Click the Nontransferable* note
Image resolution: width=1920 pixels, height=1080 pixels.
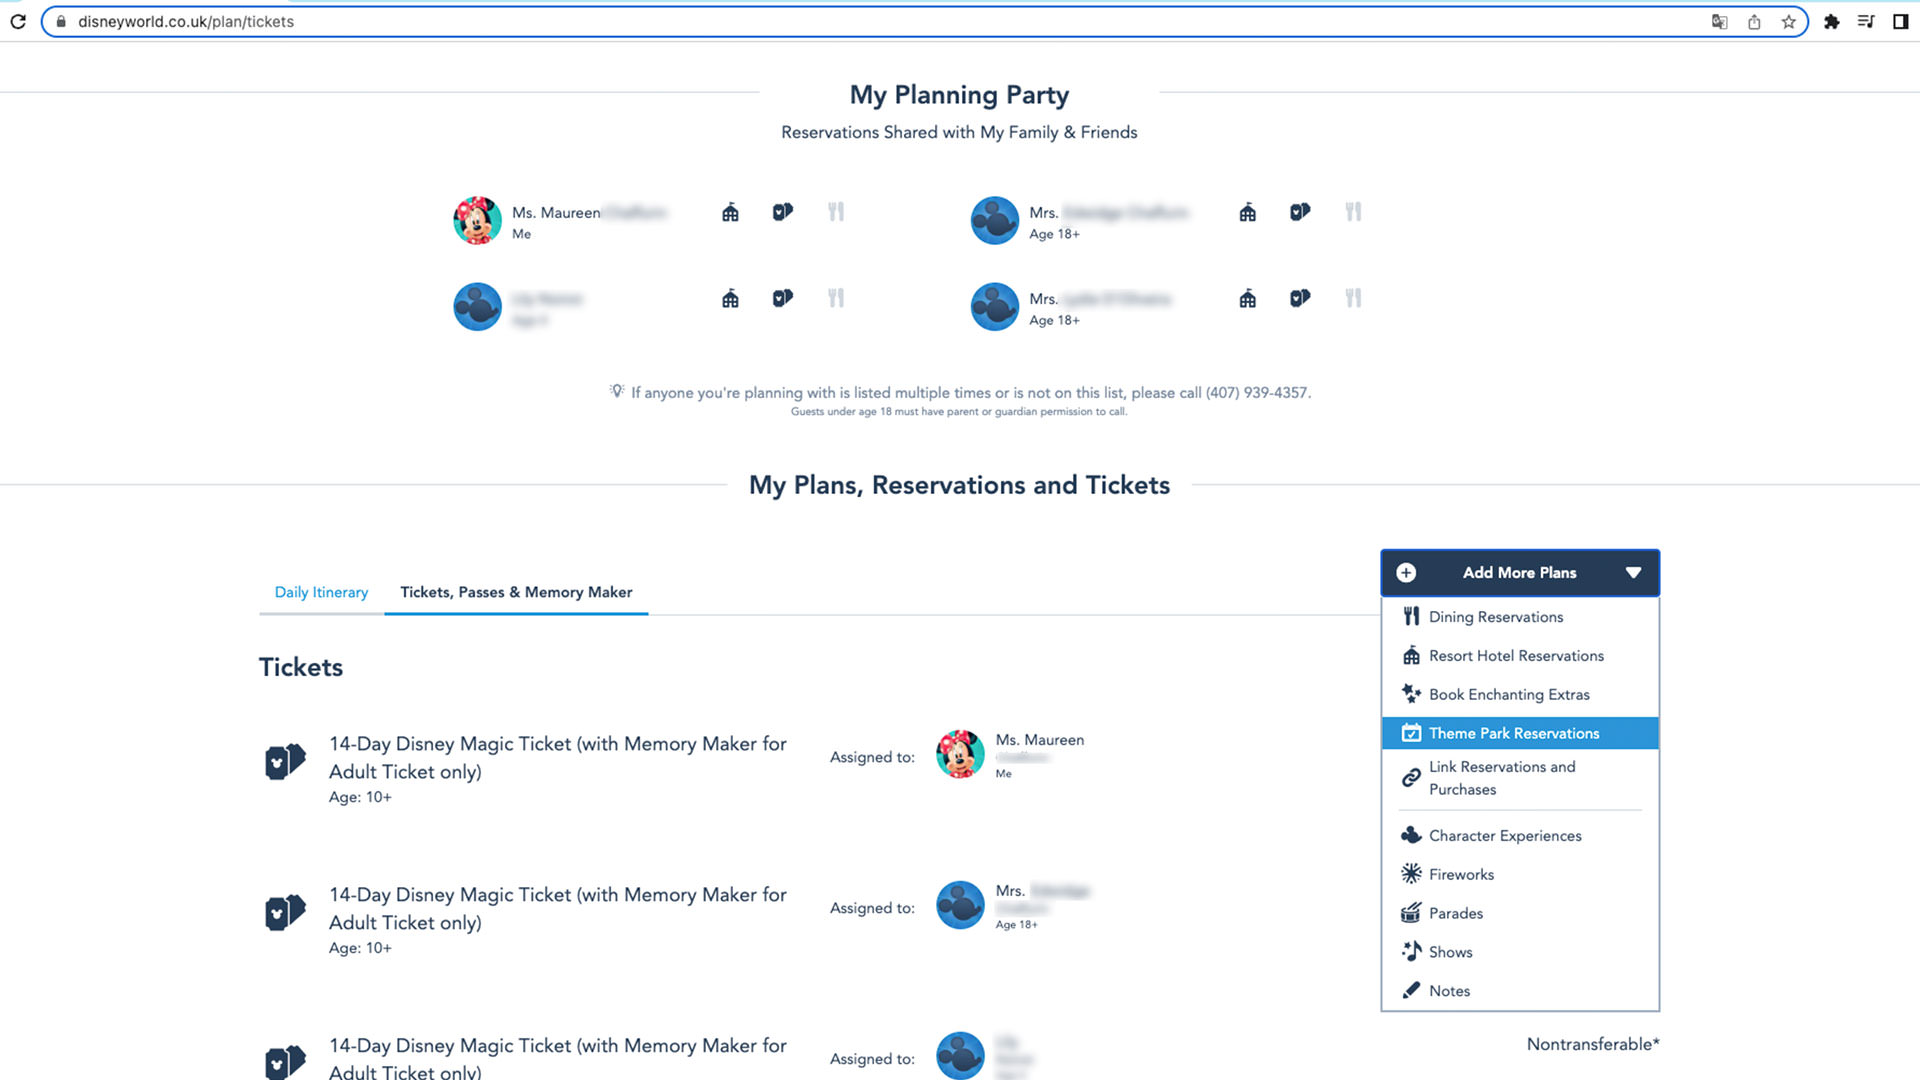[1593, 1044]
